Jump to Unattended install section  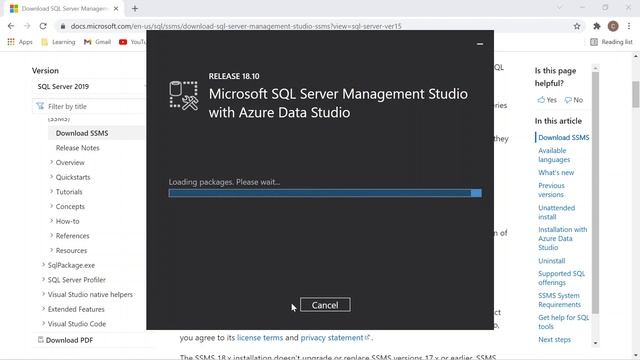tap(557, 212)
